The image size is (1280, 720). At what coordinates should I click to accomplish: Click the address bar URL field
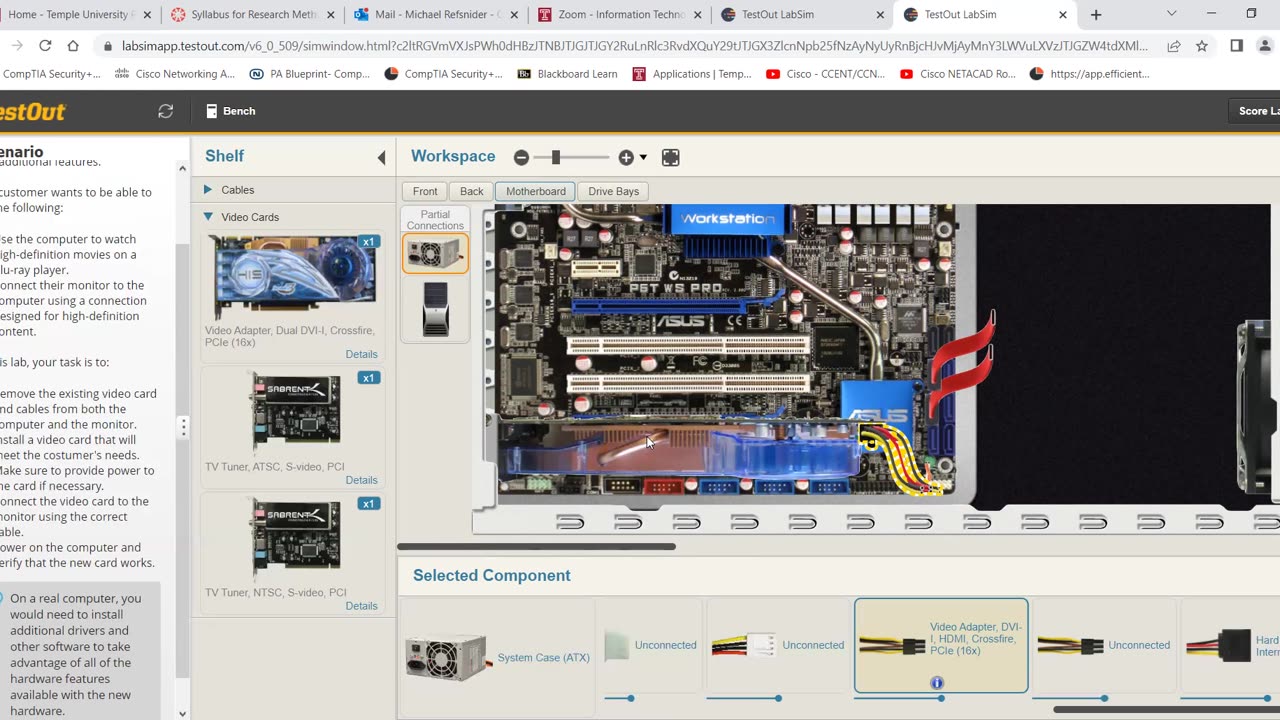pyautogui.click(x=635, y=46)
